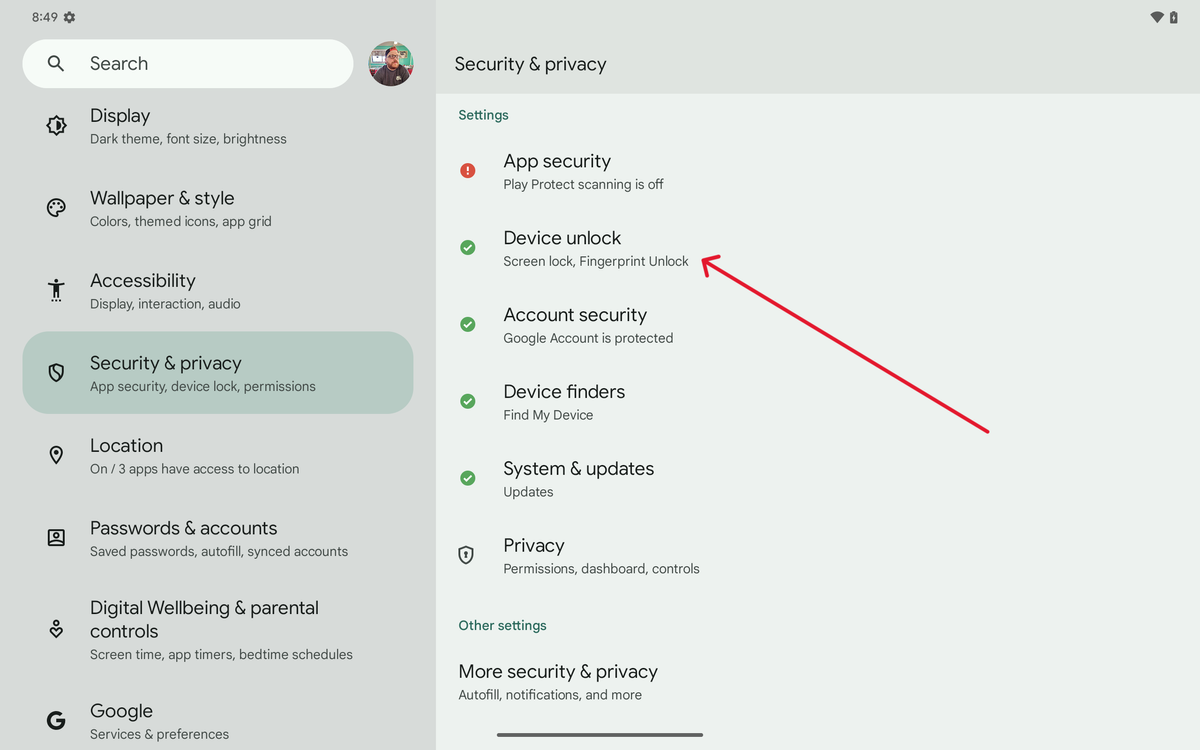Open Account security entry
Screen dimensions: 1200x750
pos(588,325)
